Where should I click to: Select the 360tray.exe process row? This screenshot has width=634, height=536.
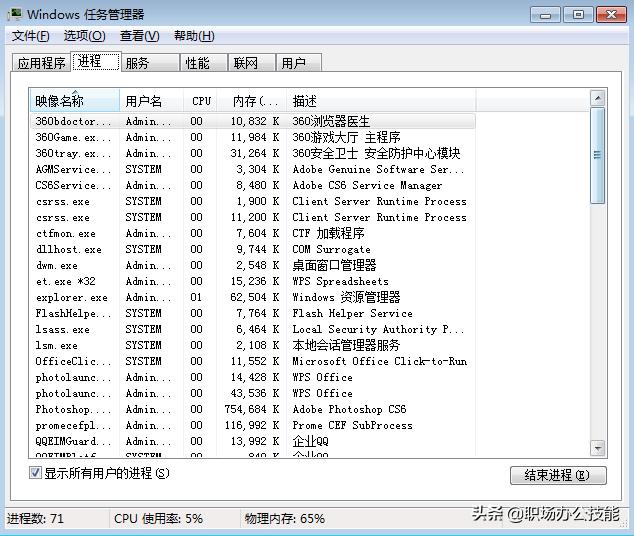[x=253, y=153]
